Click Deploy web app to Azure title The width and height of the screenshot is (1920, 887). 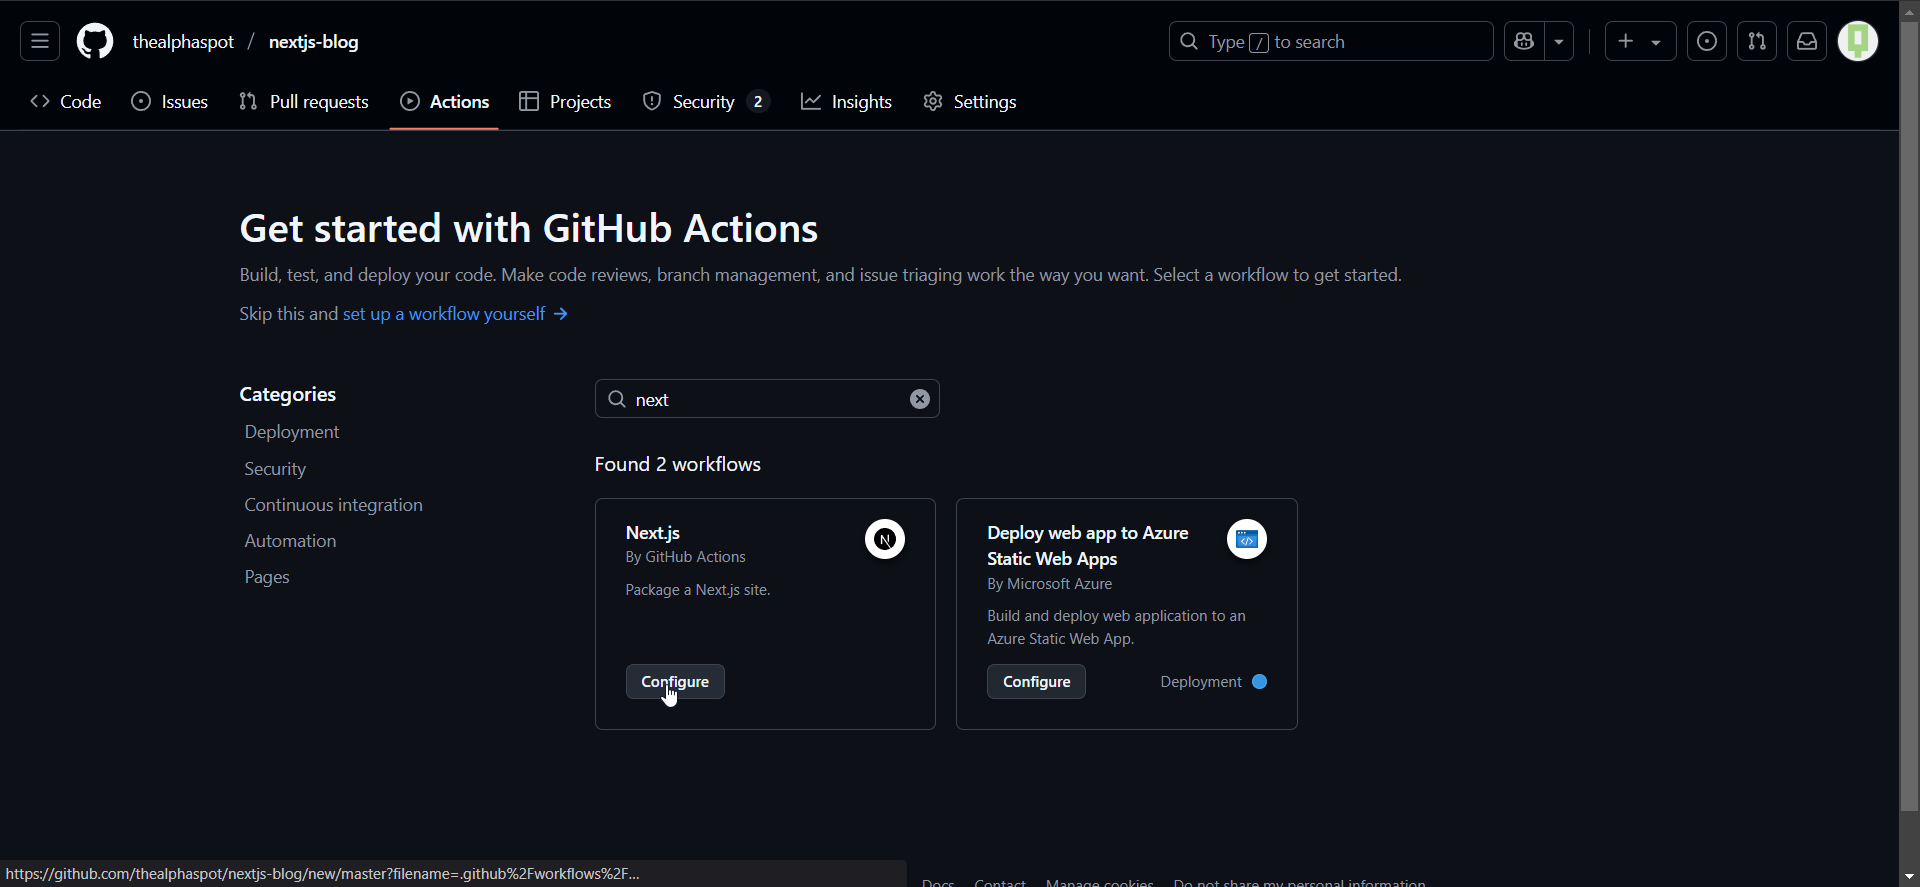pyautogui.click(x=1088, y=546)
